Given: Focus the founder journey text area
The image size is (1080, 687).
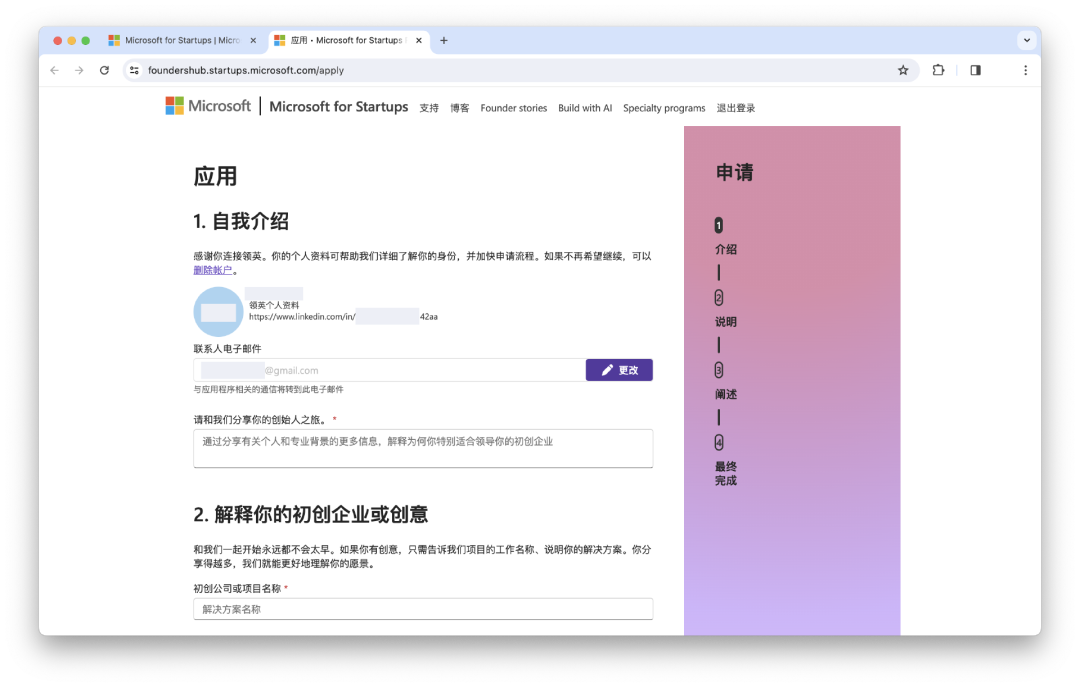Looking at the screenshot, I should pyautogui.click(x=423, y=449).
